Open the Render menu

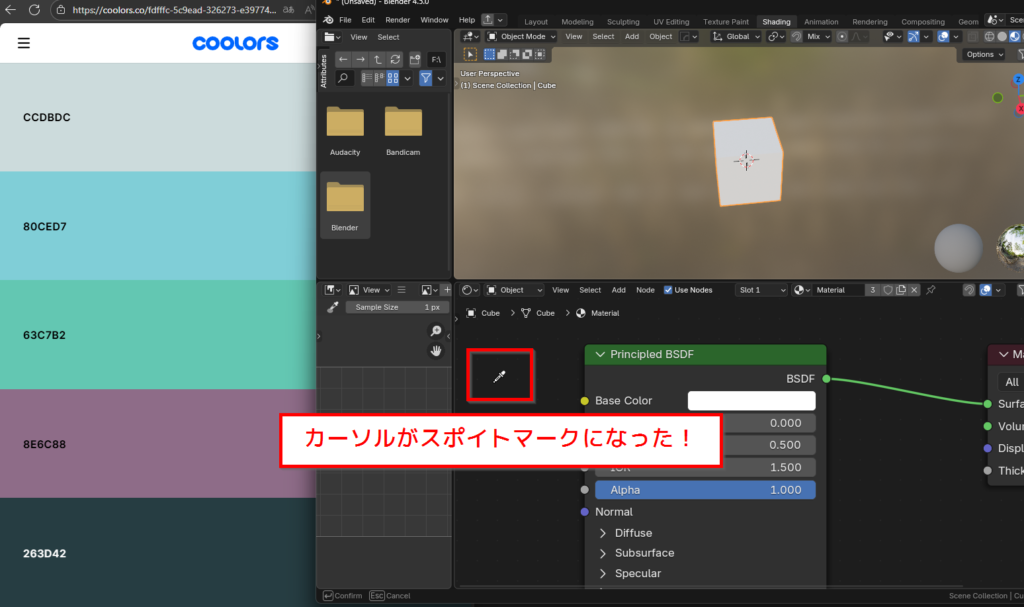[397, 20]
